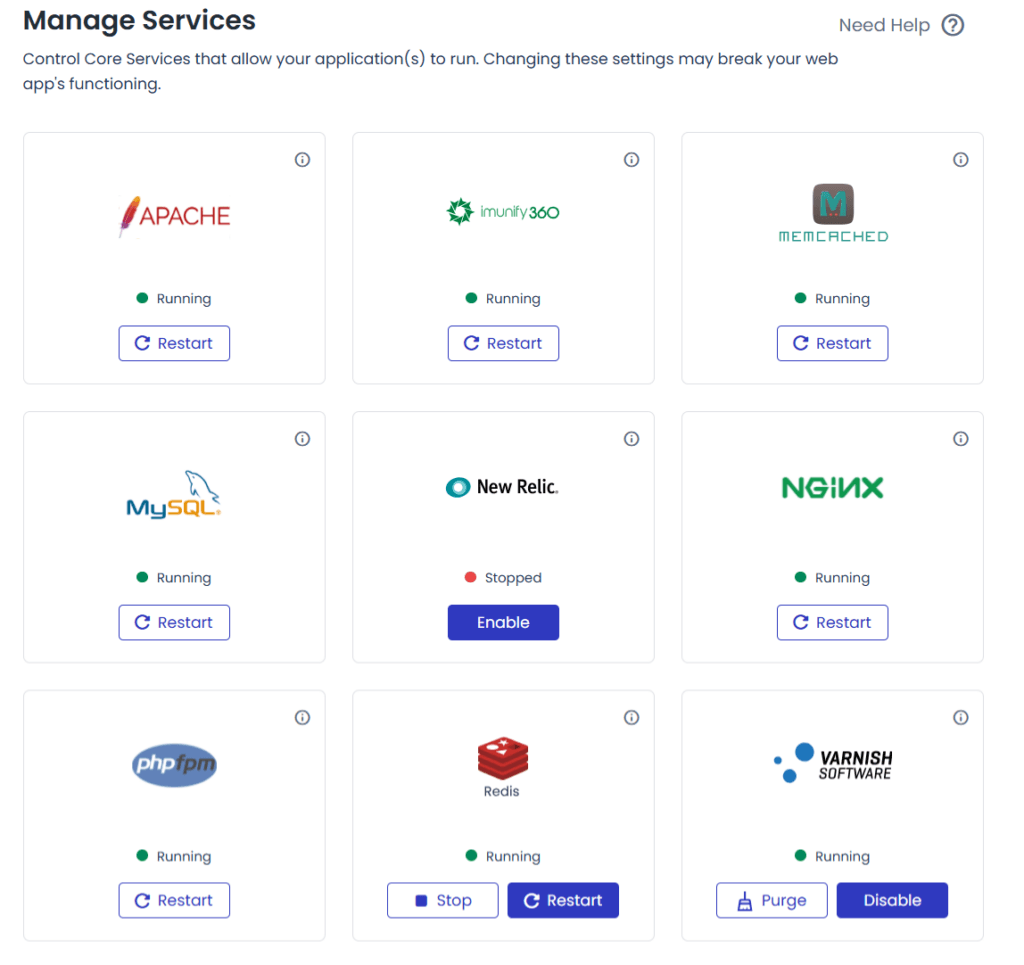Open the info icon on the PHP-FPM card

302,718
